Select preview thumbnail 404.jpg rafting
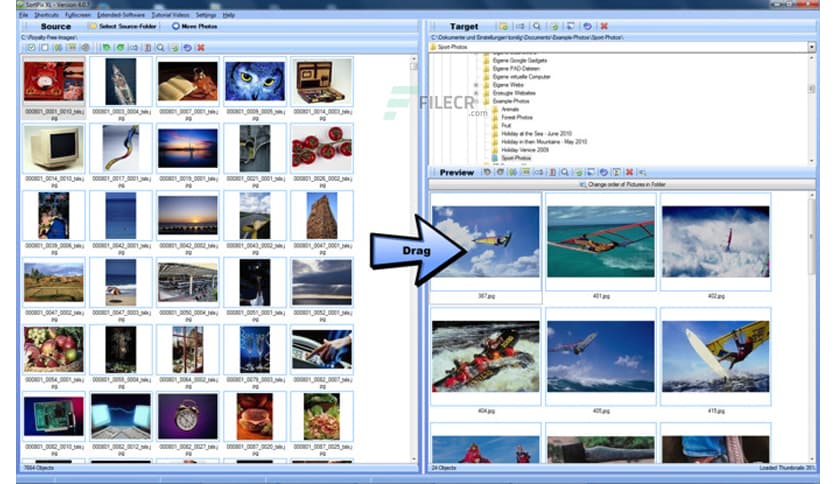Screen dimensions: 836x484 point(486,356)
